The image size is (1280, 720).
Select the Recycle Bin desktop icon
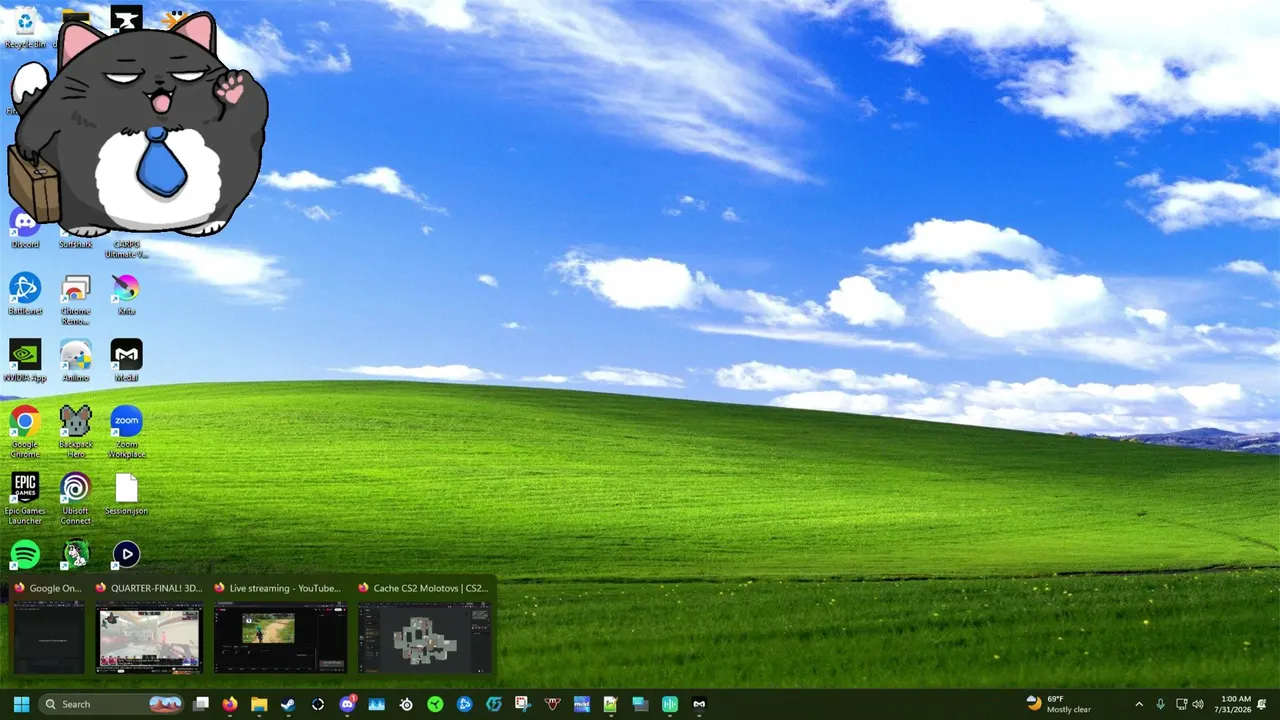[25, 28]
